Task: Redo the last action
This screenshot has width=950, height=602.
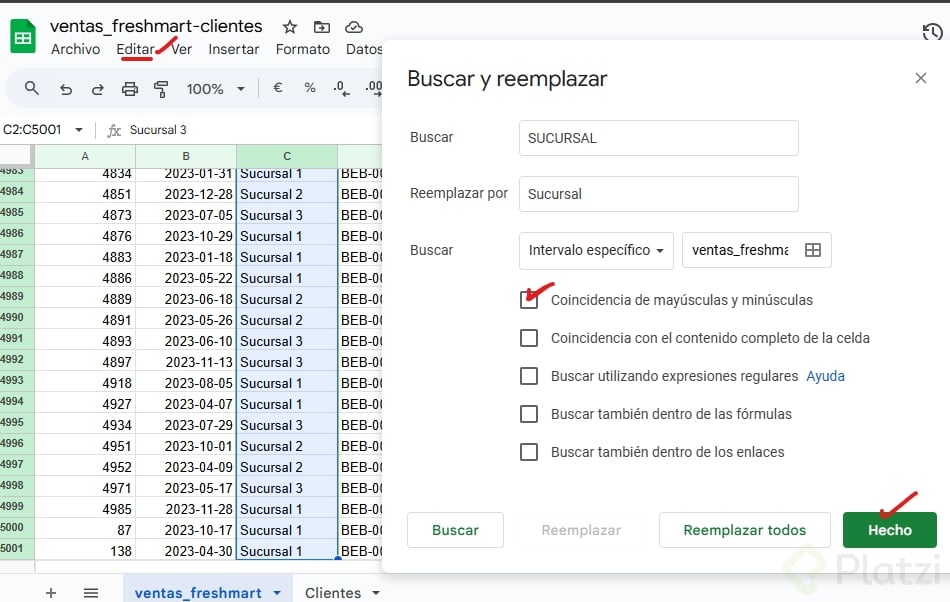Action: [x=98, y=89]
